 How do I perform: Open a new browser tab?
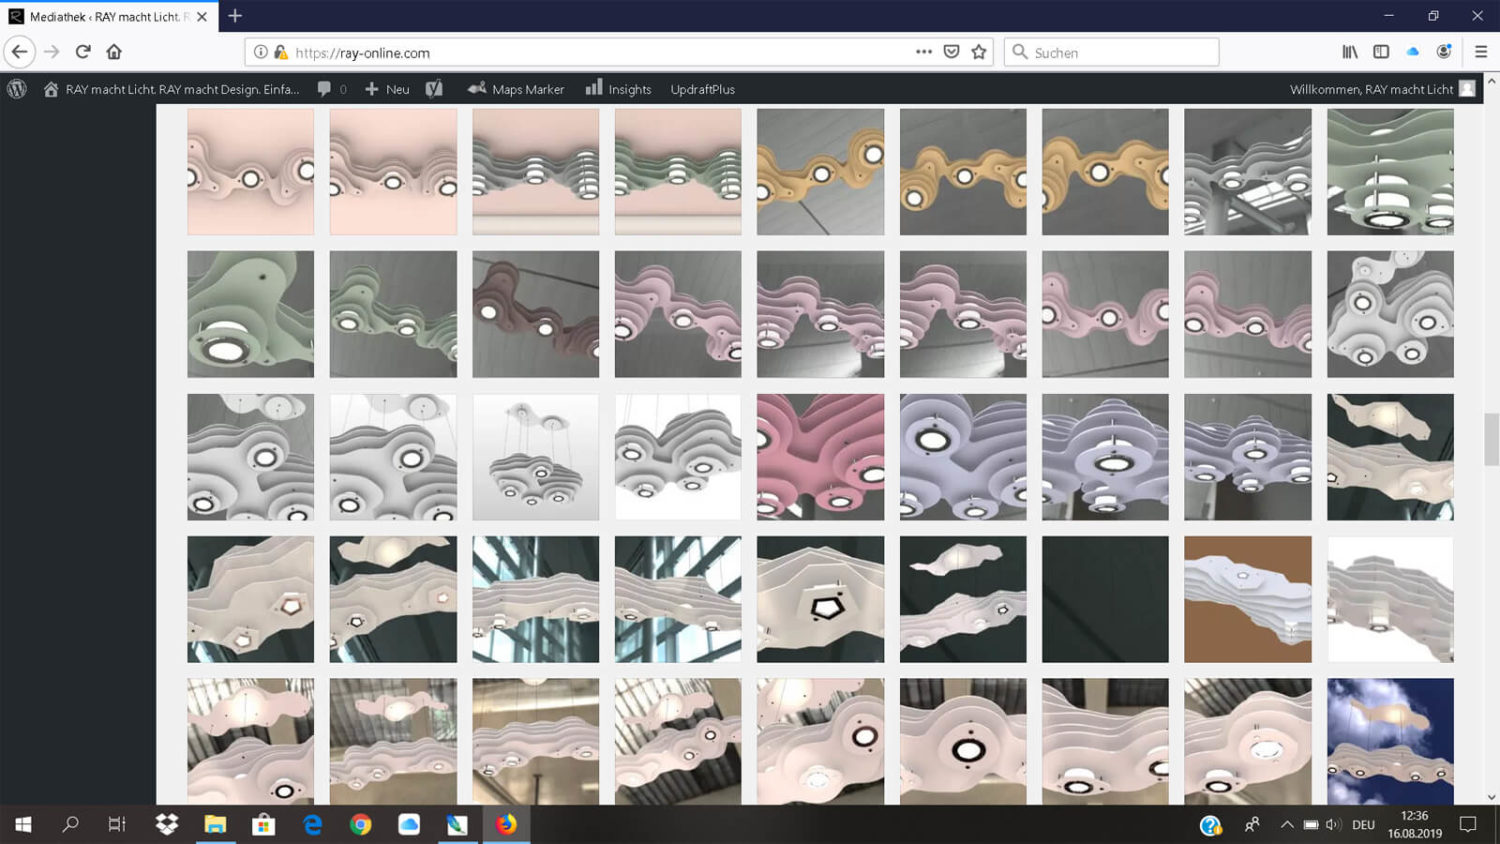point(235,16)
